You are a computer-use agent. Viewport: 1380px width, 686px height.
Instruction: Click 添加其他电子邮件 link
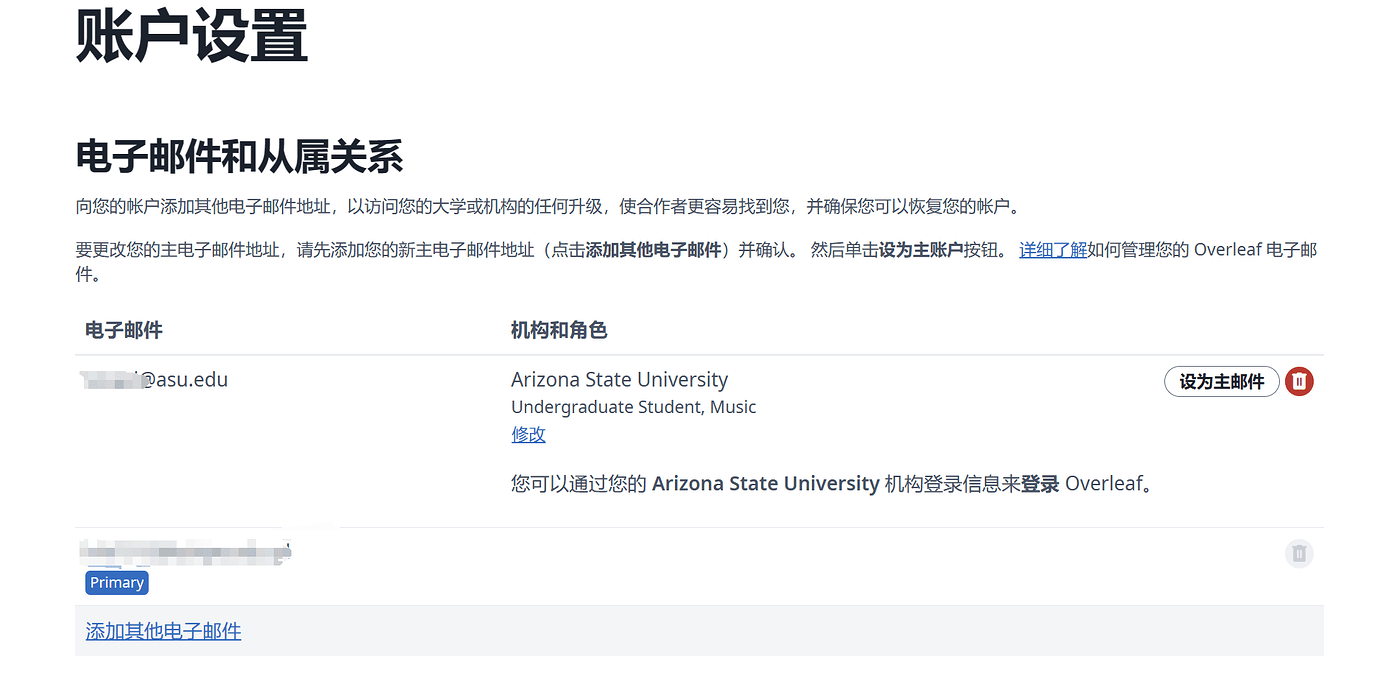(x=163, y=631)
